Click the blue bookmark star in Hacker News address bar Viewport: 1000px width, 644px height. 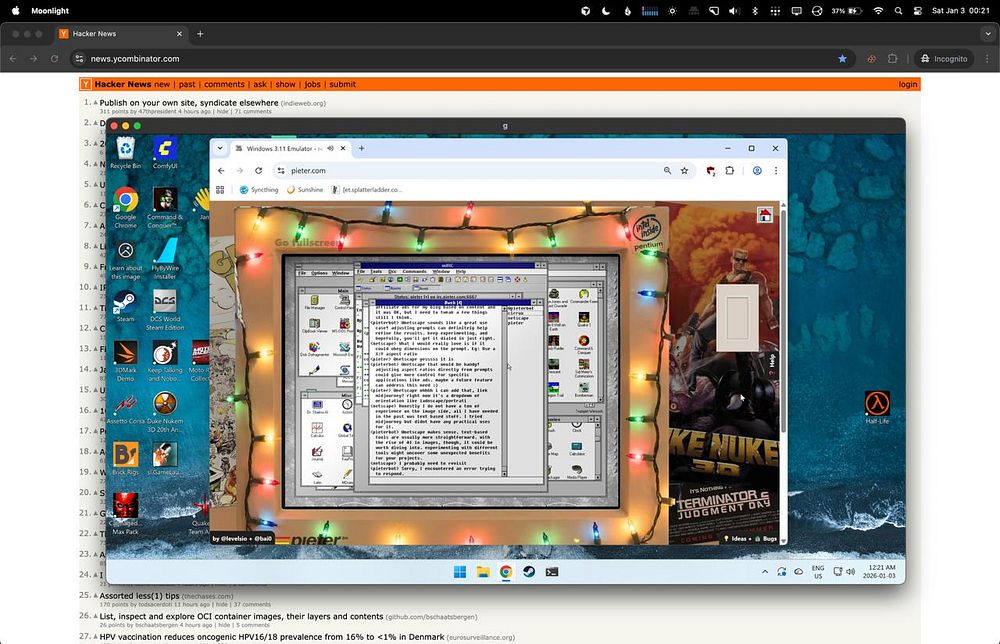pyautogui.click(x=842, y=59)
